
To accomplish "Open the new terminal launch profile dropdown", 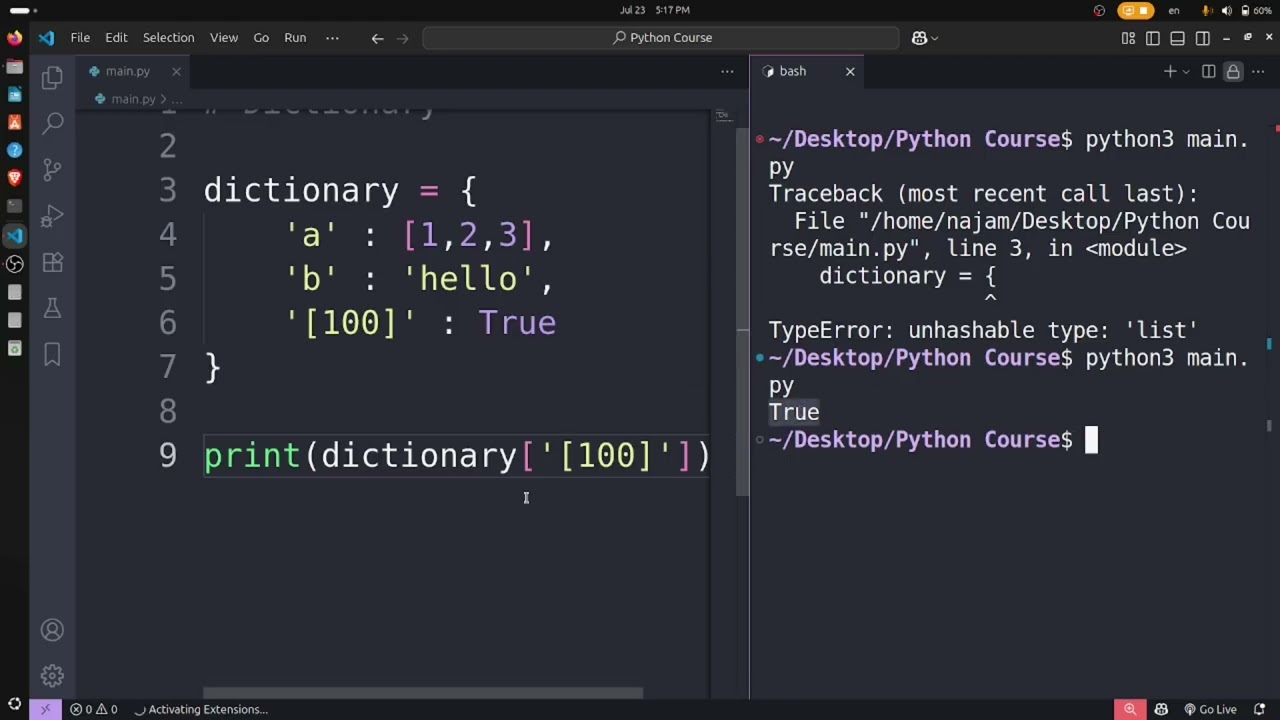I will point(1186,72).
